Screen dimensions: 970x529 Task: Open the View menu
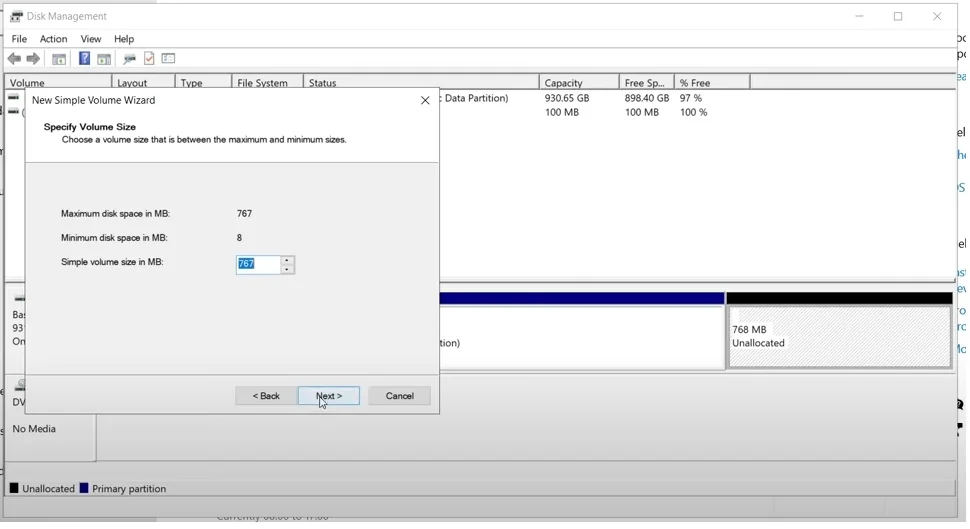[90, 39]
